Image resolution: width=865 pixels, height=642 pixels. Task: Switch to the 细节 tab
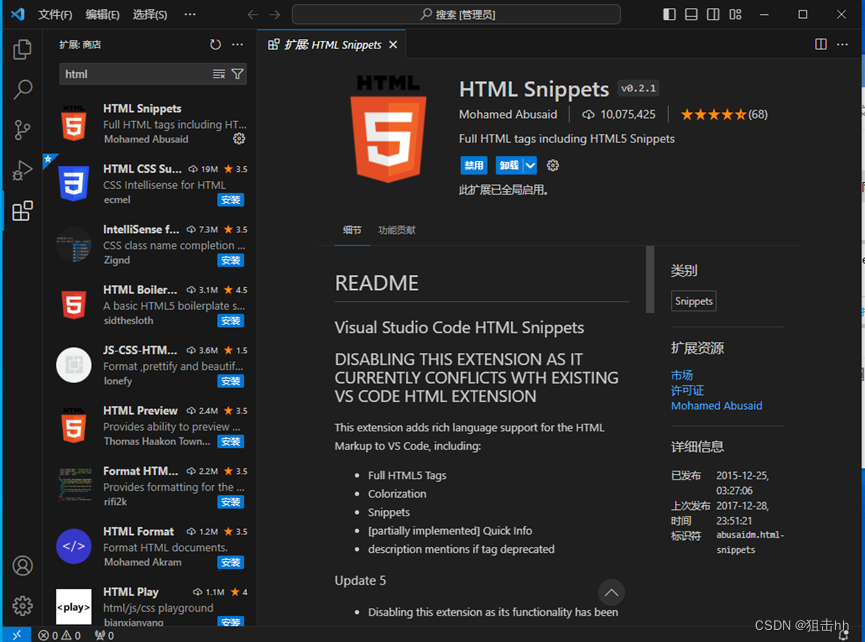[352, 230]
